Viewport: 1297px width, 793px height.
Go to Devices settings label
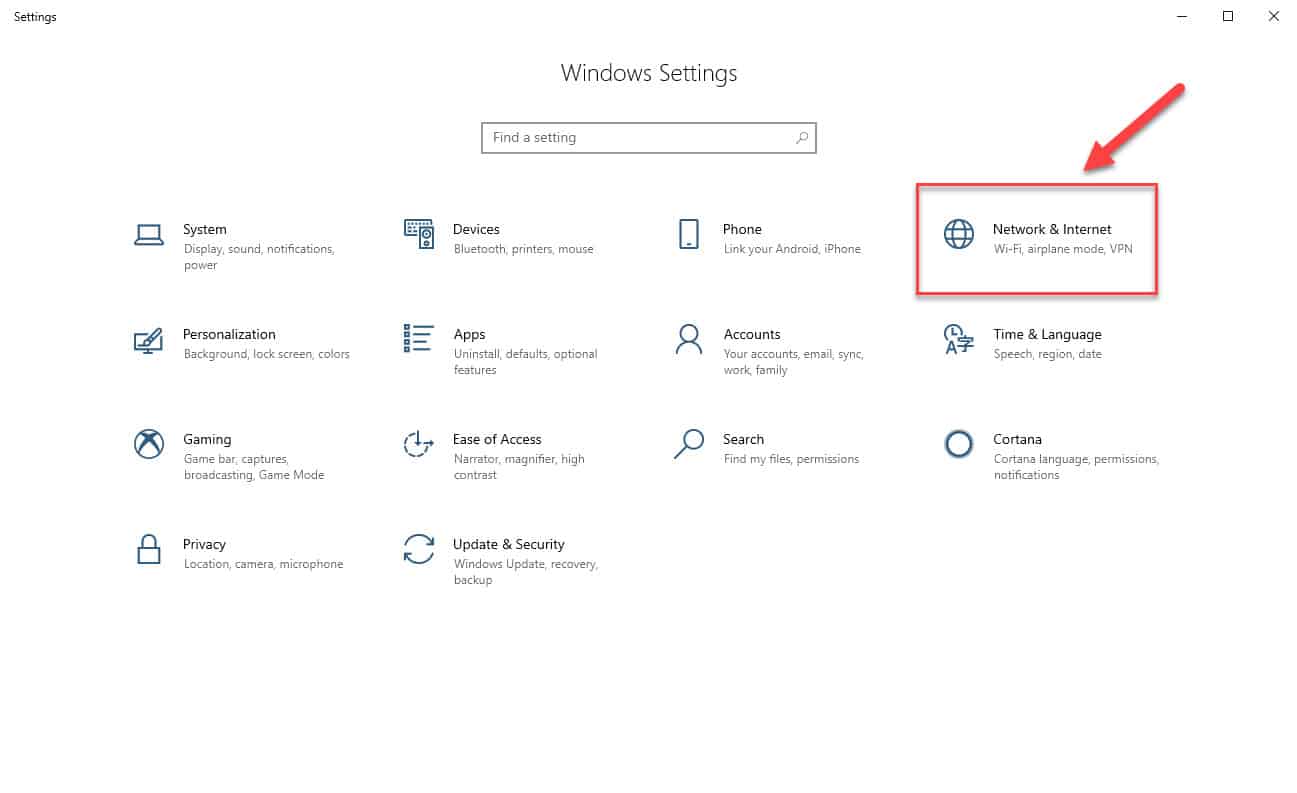tap(476, 229)
